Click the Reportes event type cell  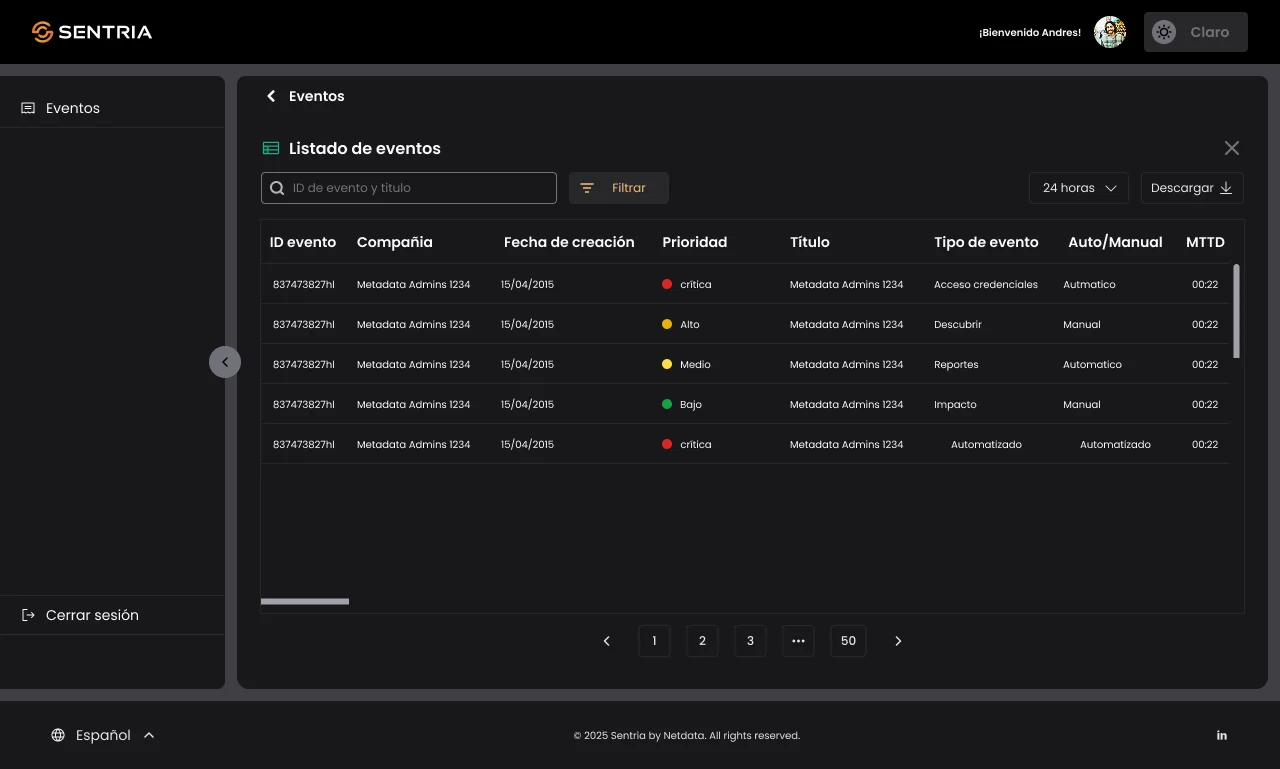(x=956, y=364)
